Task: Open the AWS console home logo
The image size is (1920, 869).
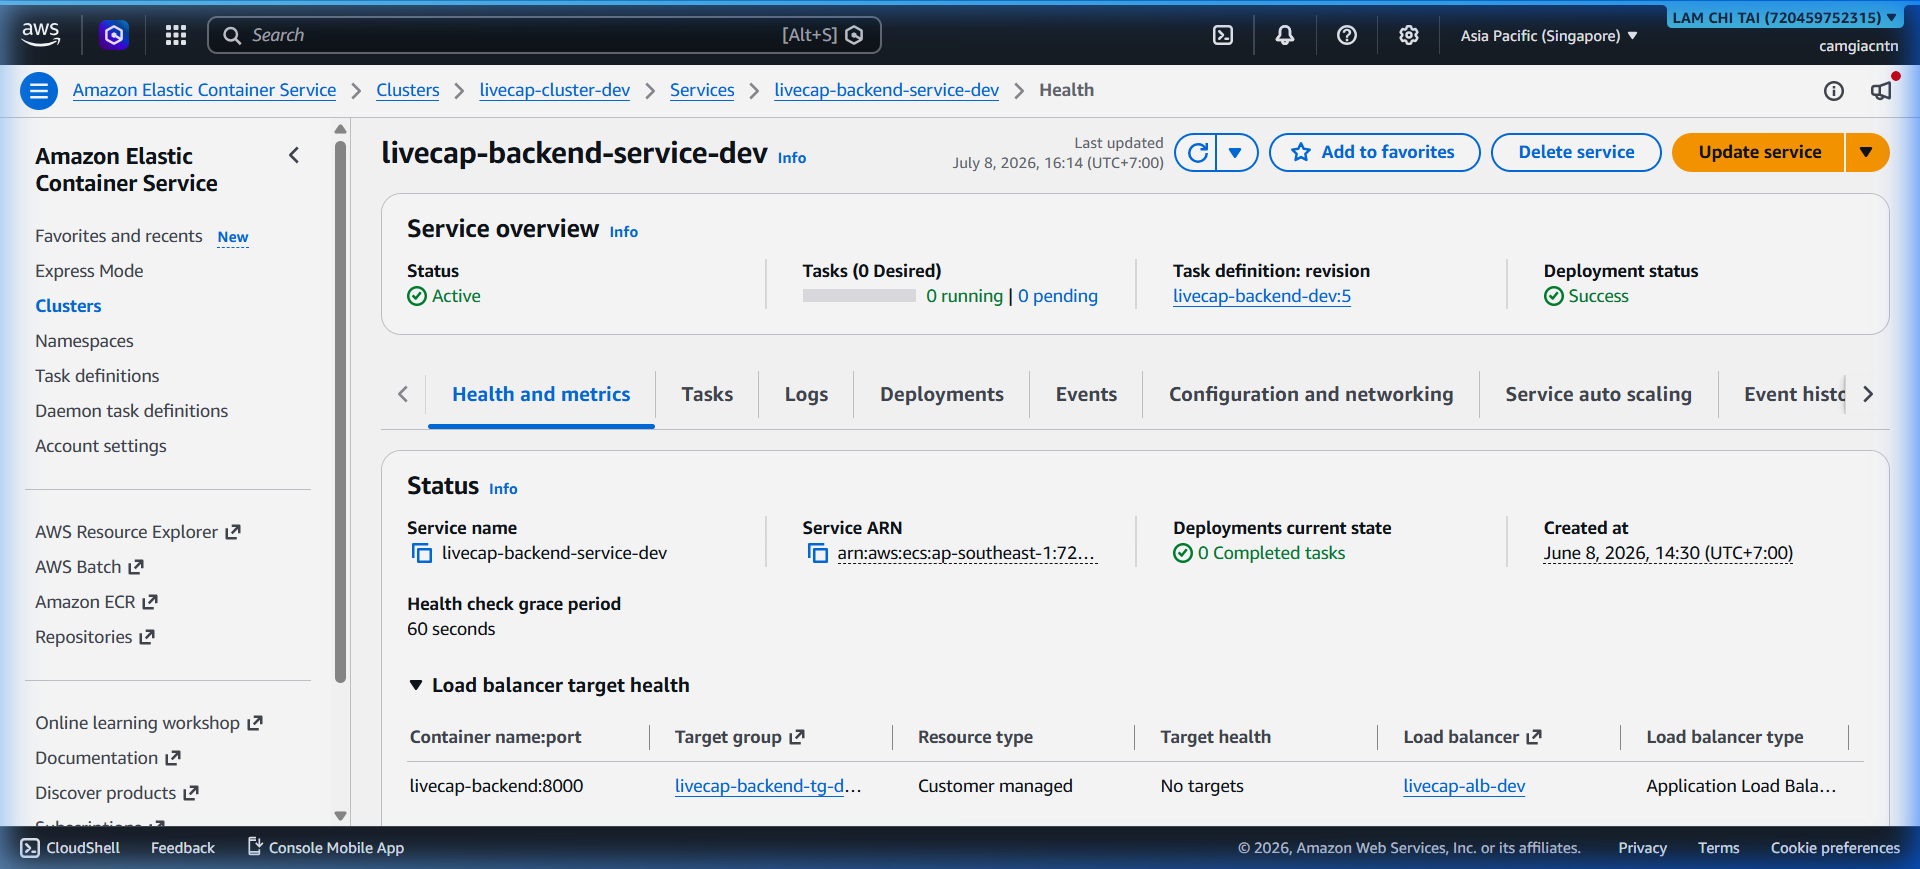Action: click(41, 34)
